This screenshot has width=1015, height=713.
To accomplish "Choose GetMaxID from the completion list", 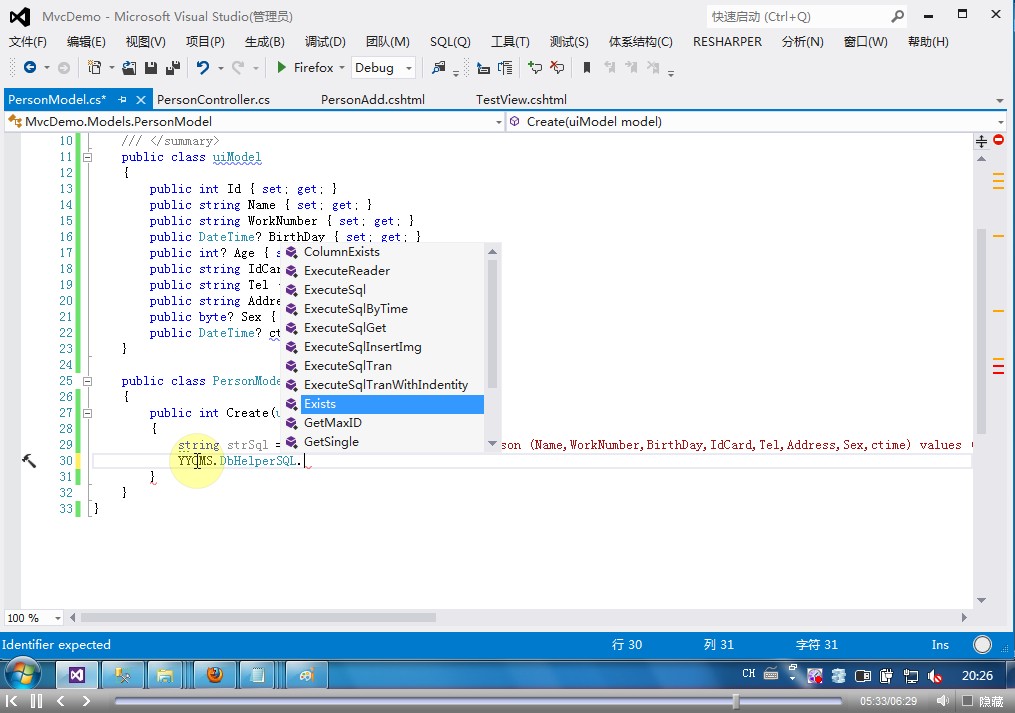I will click(332, 423).
